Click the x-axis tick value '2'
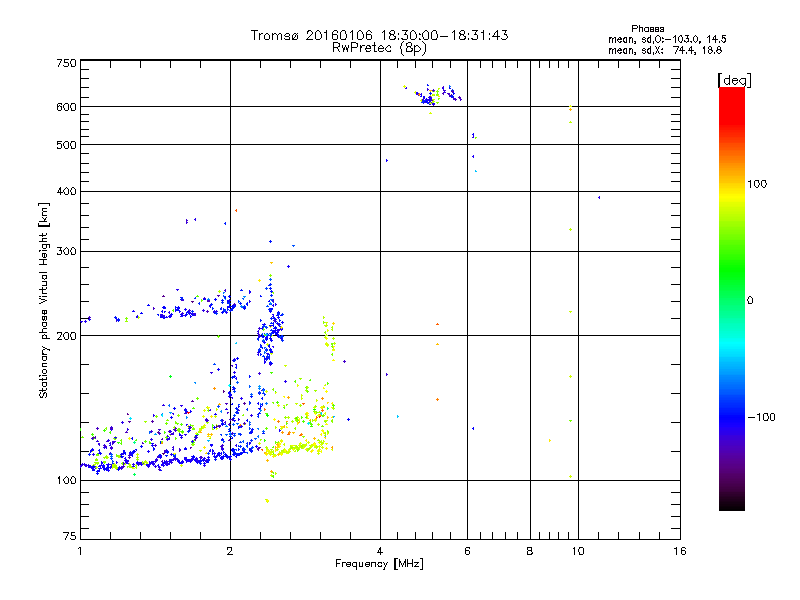The width and height of the screenshot is (800, 600). coord(230,551)
